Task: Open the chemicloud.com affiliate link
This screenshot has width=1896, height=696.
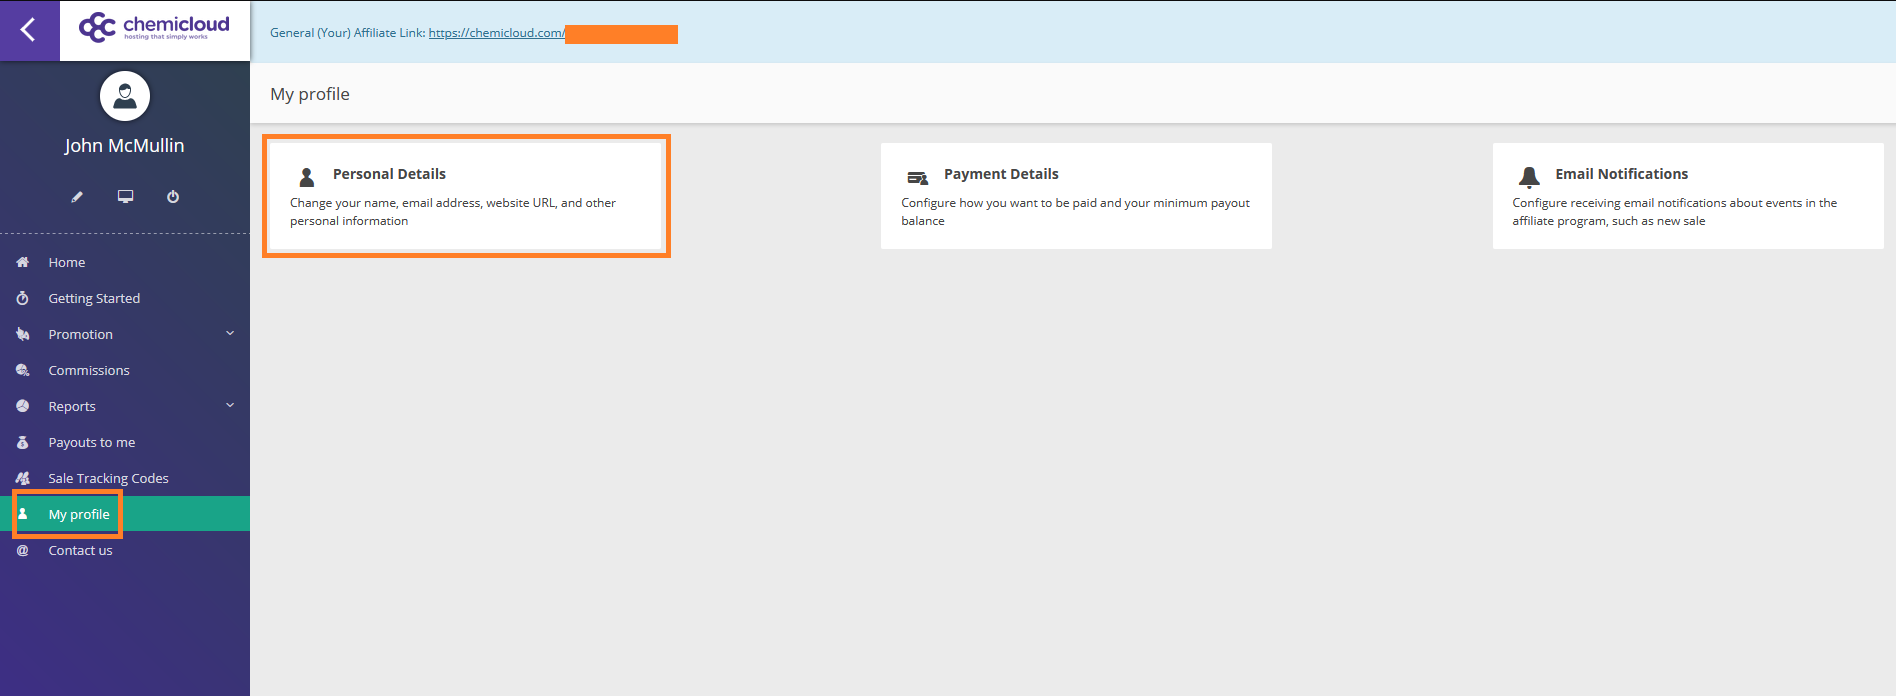Action: click(497, 33)
